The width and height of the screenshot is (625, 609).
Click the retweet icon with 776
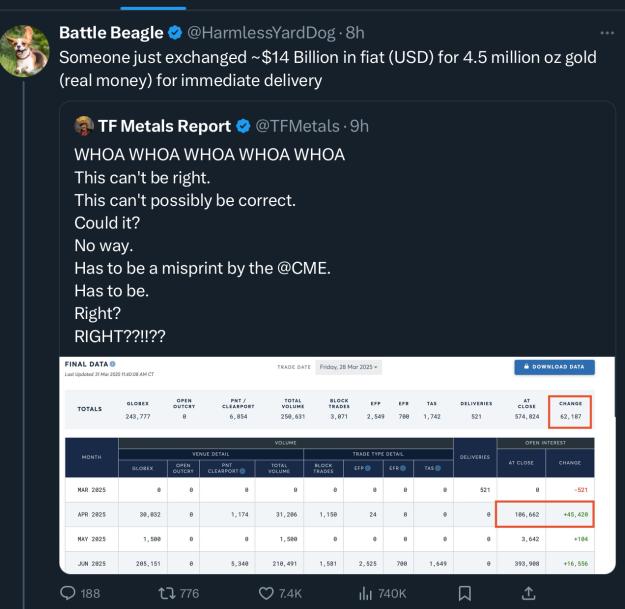(167, 593)
